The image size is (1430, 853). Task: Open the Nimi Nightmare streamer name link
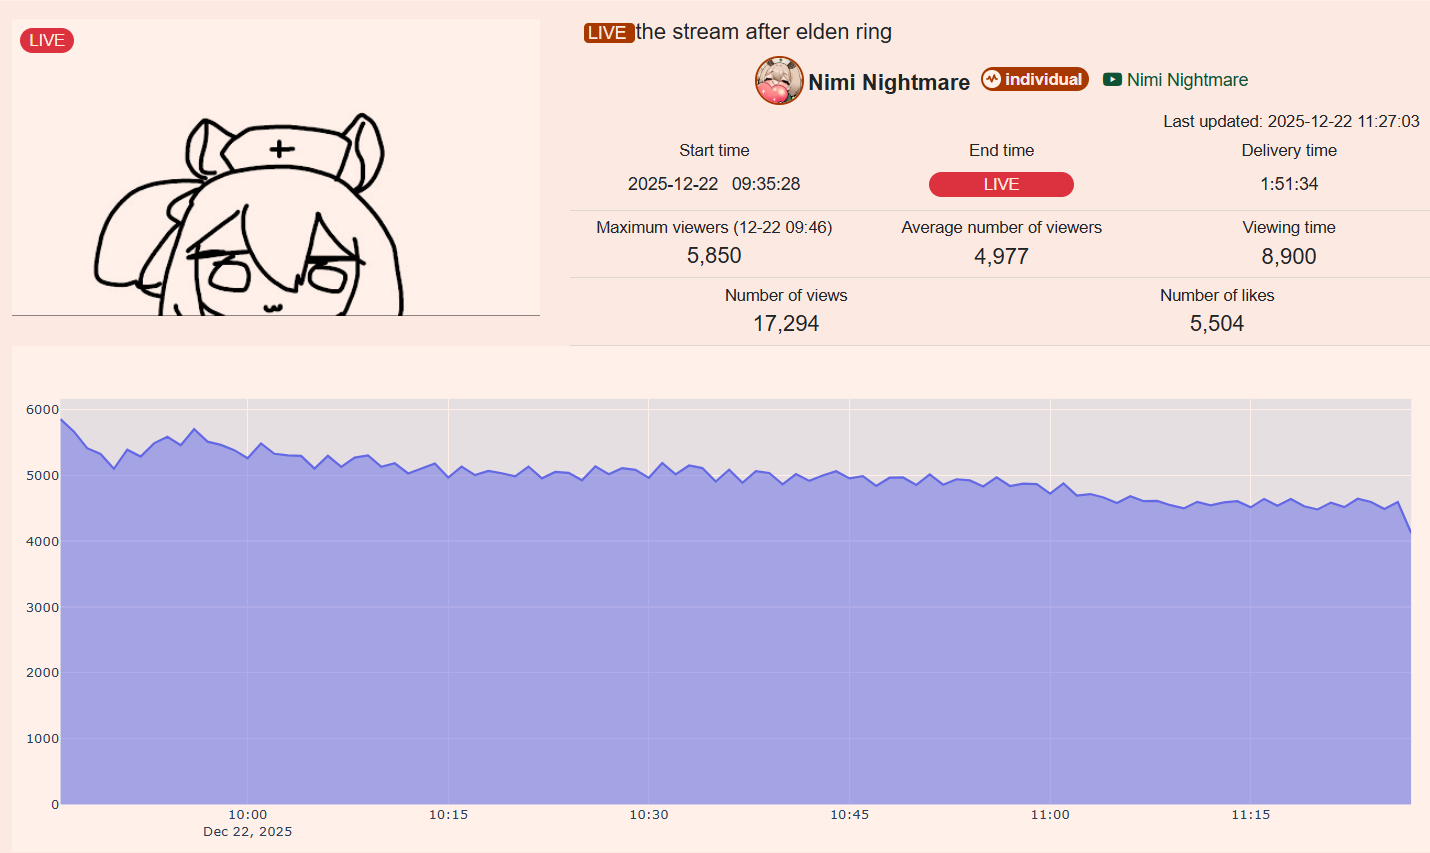click(889, 82)
